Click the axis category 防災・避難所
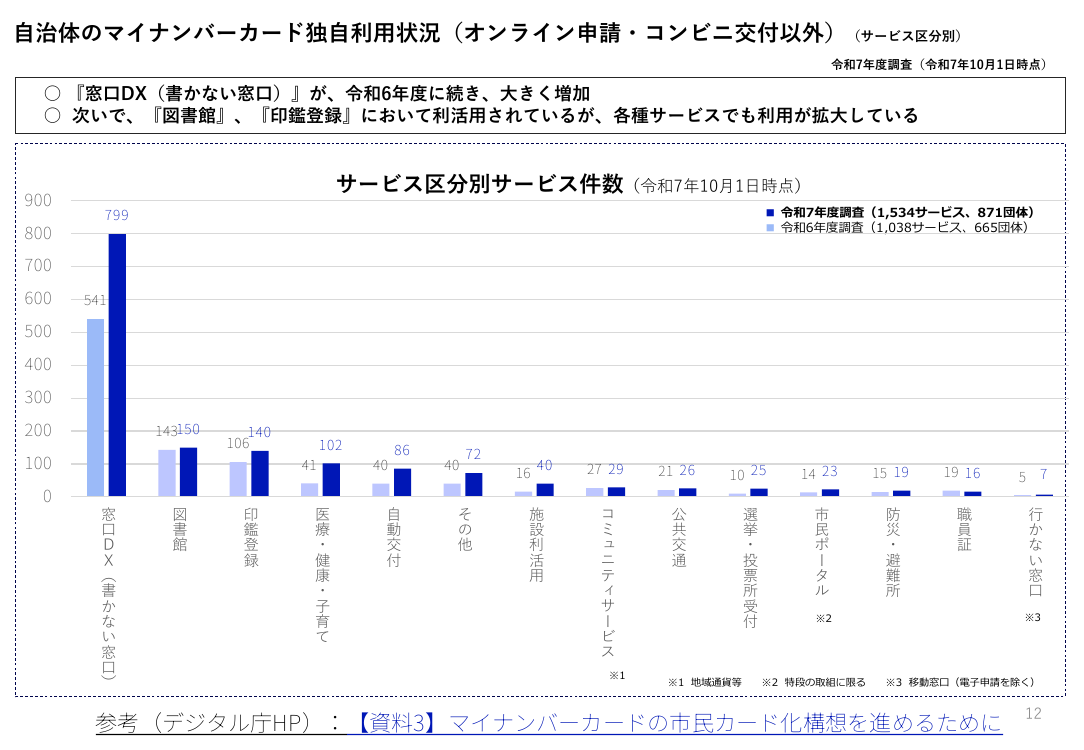The height and width of the screenshot is (750, 1084). [893, 552]
